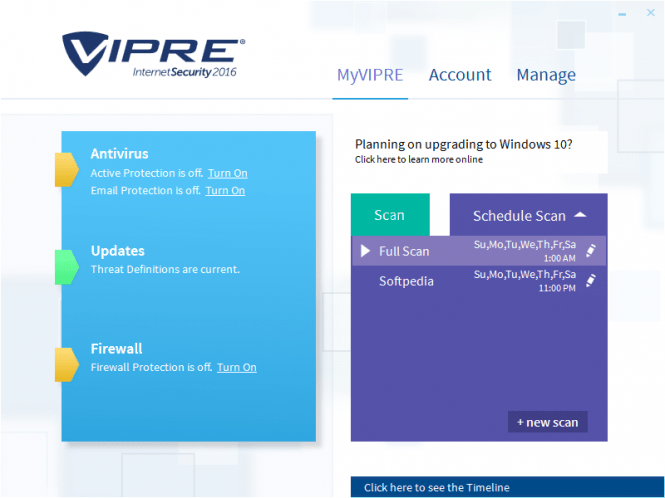Click Threat Definitions are current text

(165, 269)
